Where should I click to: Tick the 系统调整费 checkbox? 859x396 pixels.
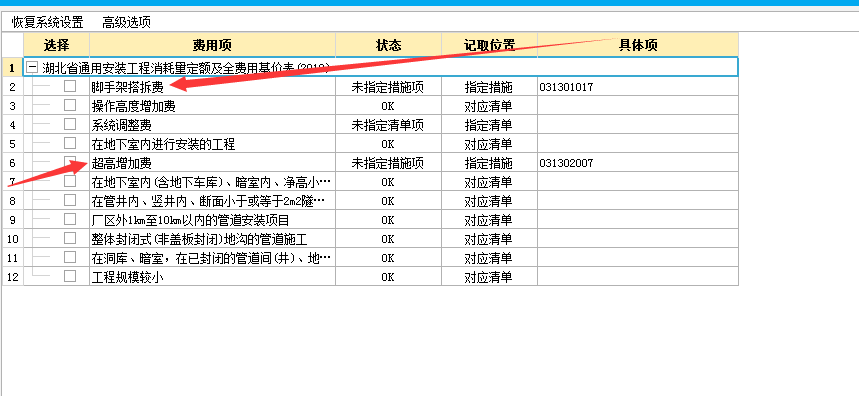click(70, 124)
